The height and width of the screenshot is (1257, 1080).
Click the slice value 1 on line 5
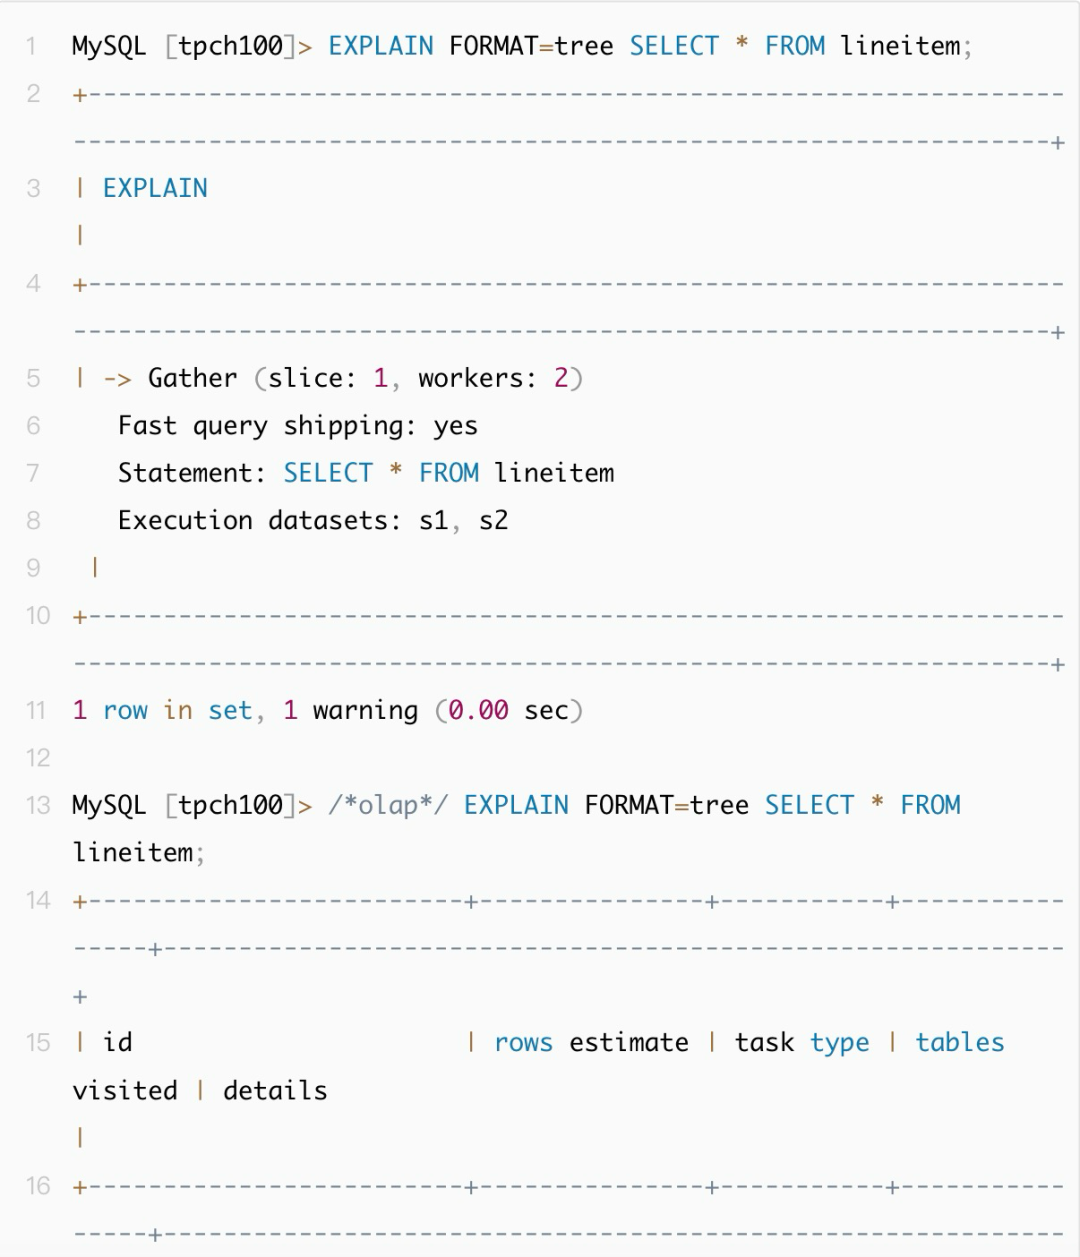[x=381, y=378]
